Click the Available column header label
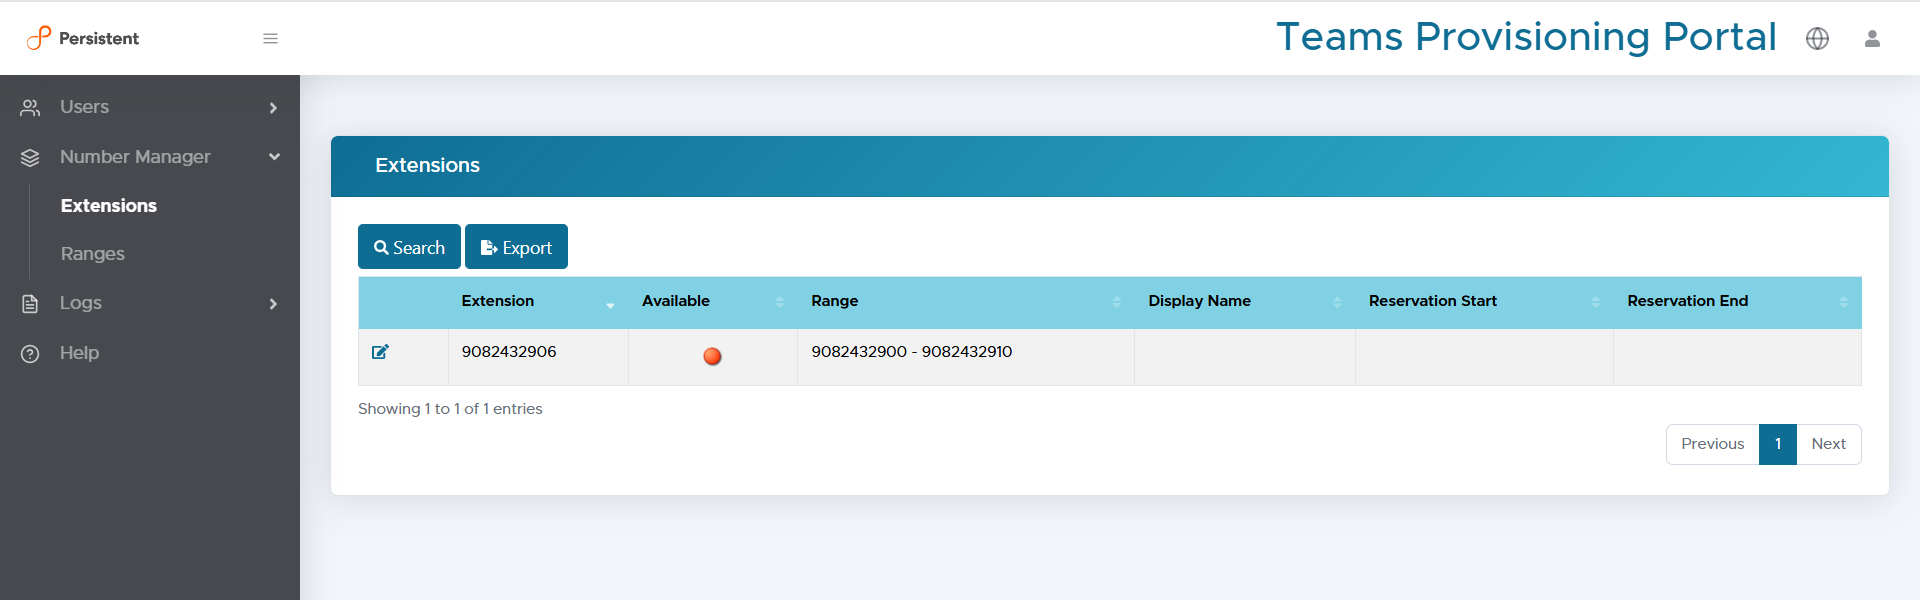Image resolution: width=1920 pixels, height=600 pixels. point(676,301)
